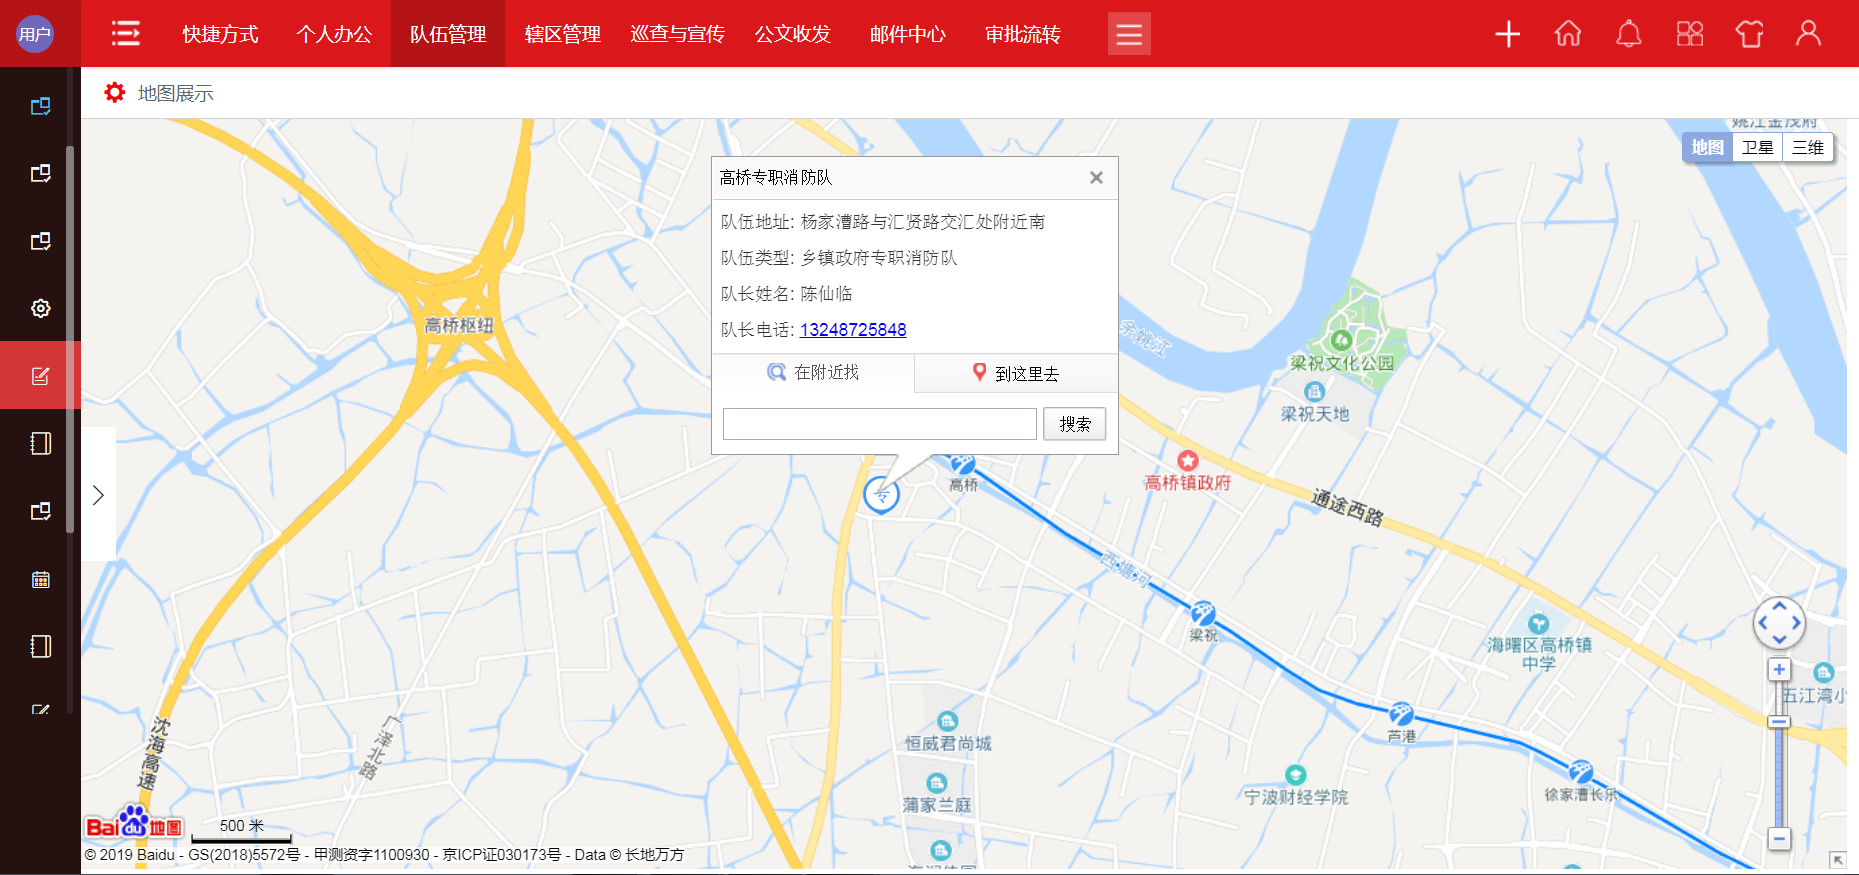Open the 辖区管理 menu
Screen dimensions: 1859x875
(x=562, y=34)
